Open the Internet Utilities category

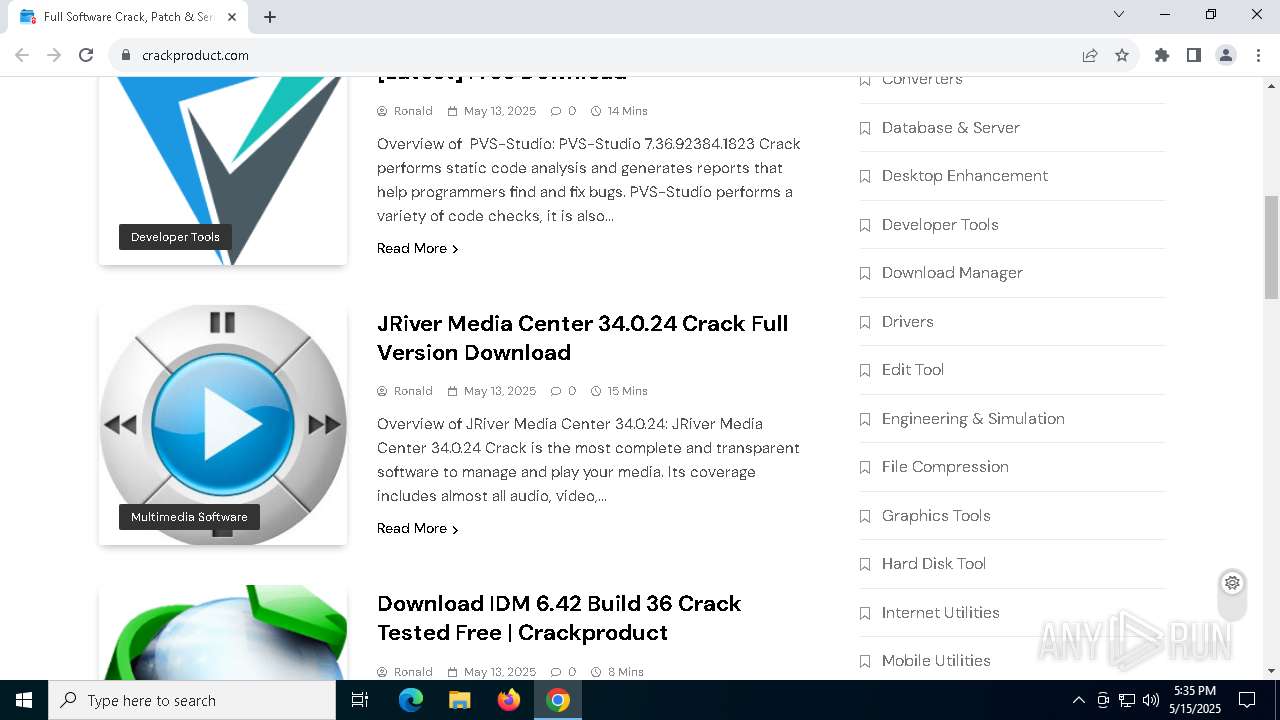click(x=941, y=612)
